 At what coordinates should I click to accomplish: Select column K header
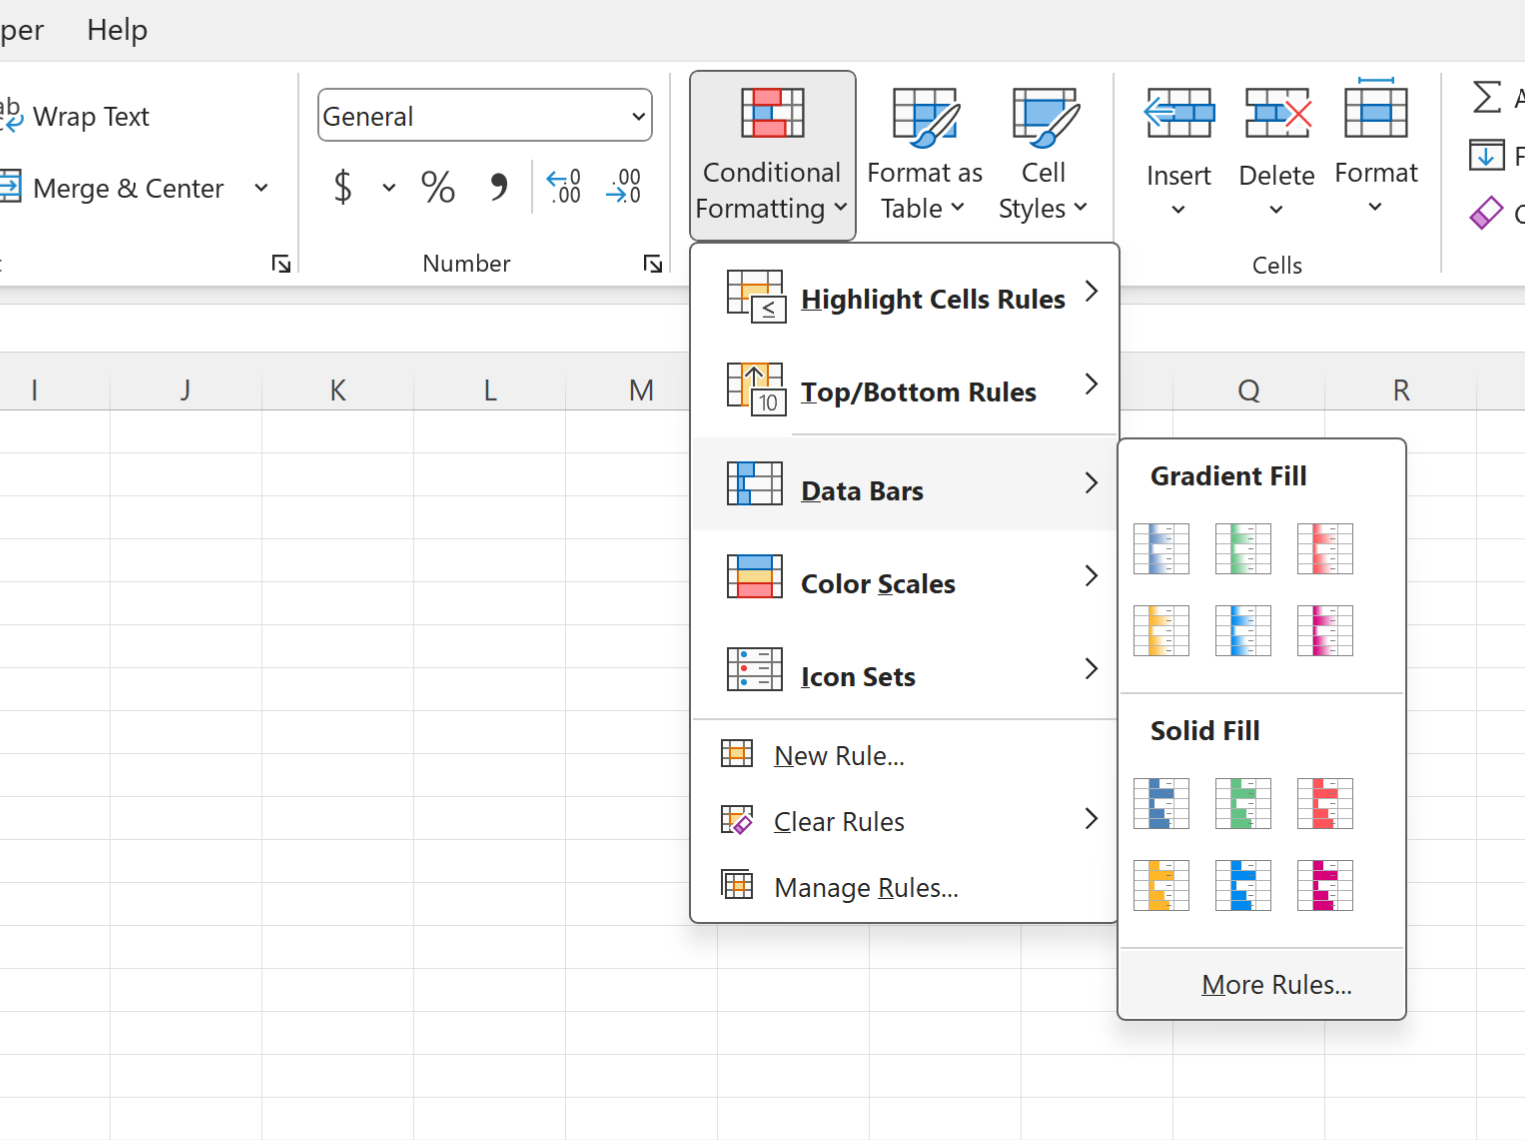pyautogui.click(x=338, y=390)
